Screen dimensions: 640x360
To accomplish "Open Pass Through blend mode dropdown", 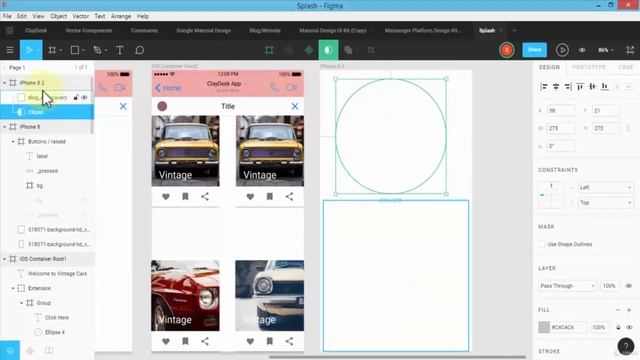I will click(567, 286).
